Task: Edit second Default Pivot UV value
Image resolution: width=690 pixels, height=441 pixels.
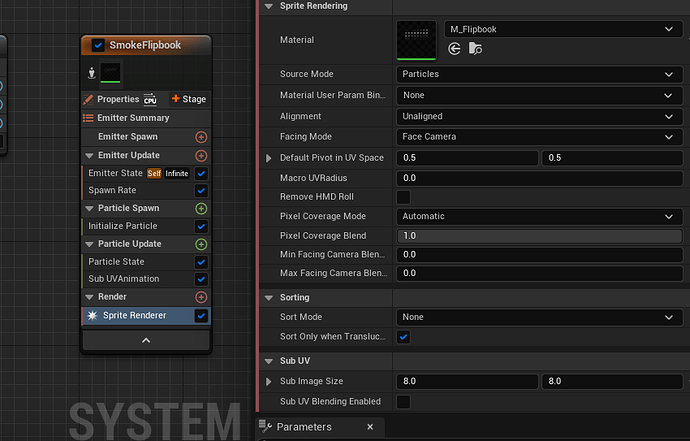Action: (612, 158)
